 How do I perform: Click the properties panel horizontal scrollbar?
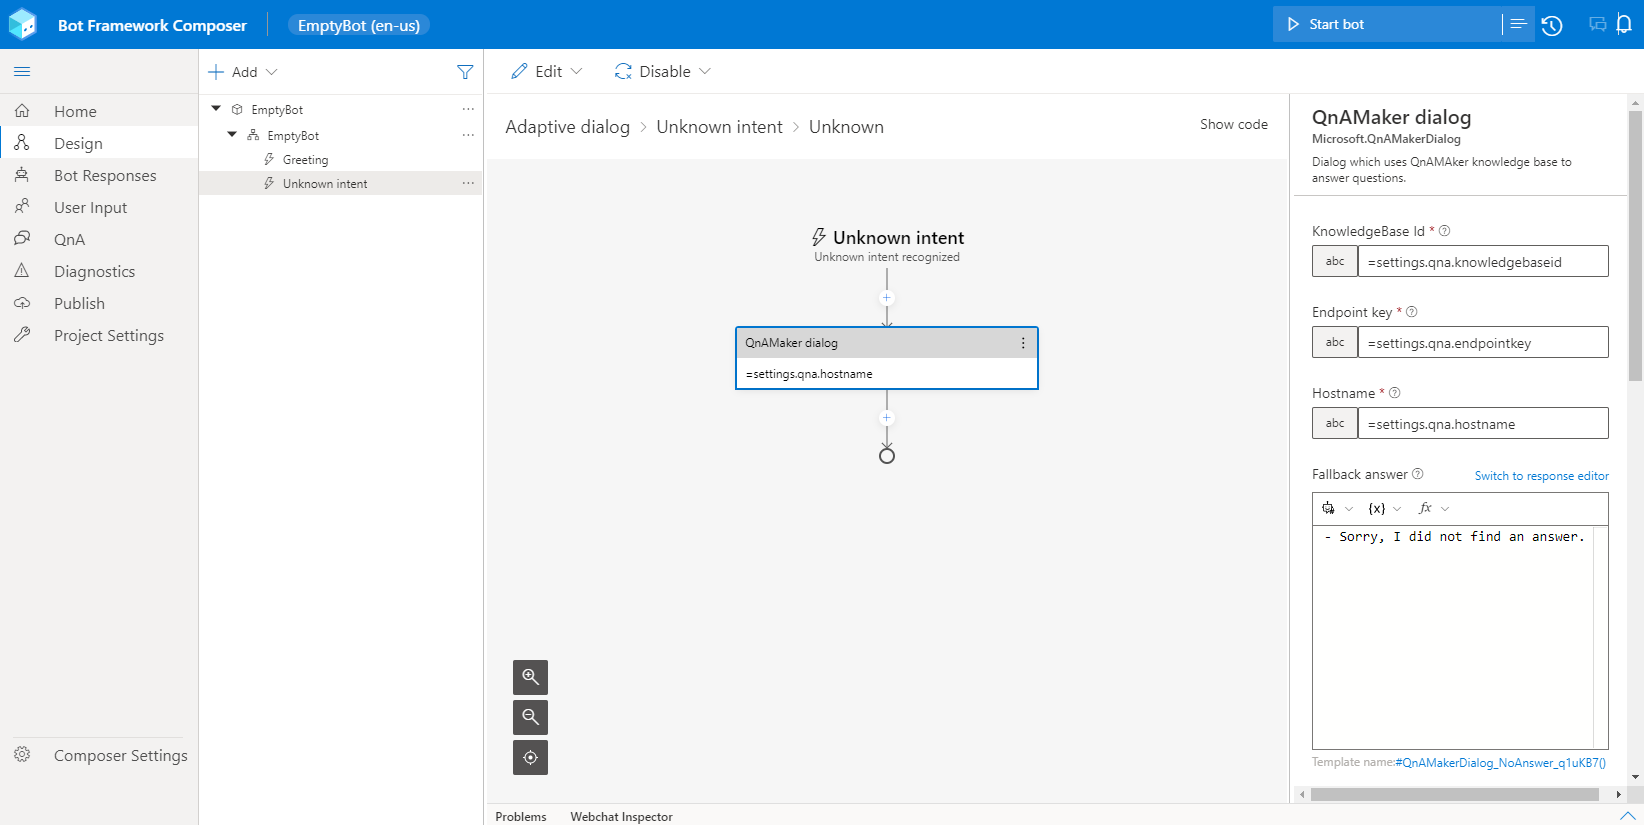(x=1455, y=795)
